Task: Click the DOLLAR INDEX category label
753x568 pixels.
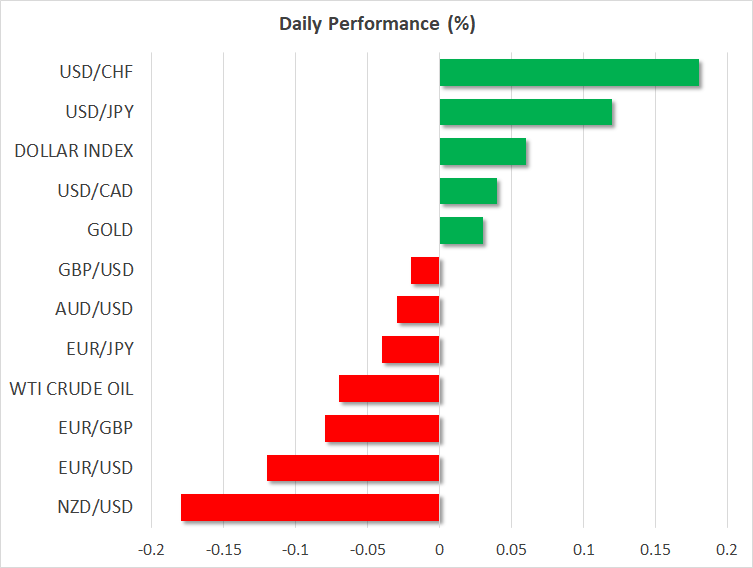Action: pyautogui.click(x=74, y=152)
